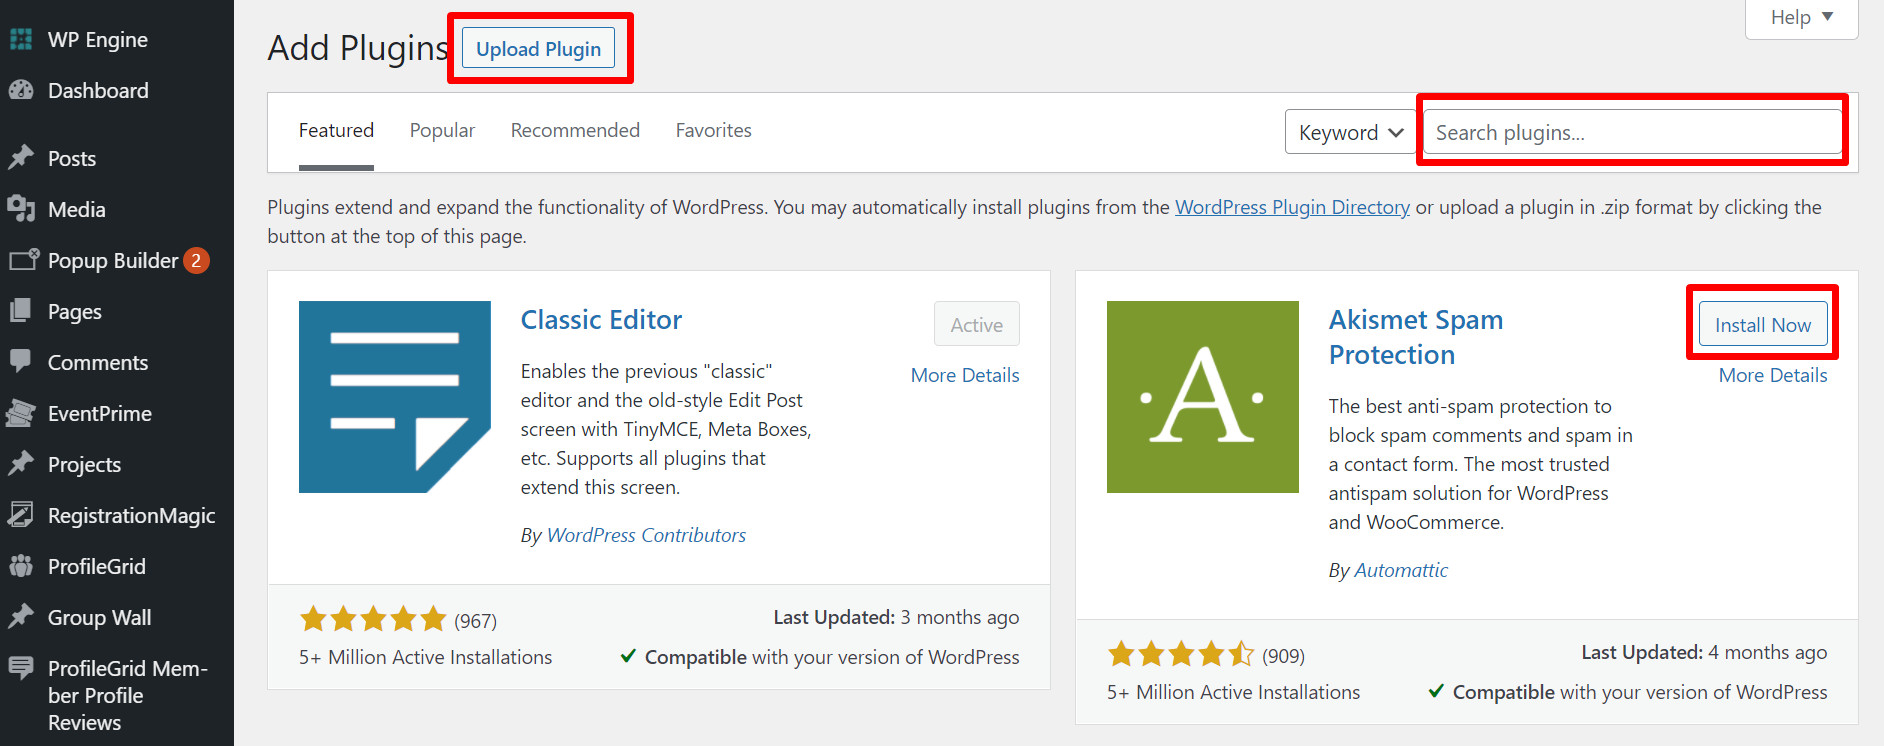Click the Media library icon
Viewport: 1884px width, 746px height.
pyautogui.click(x=21, y=209)
